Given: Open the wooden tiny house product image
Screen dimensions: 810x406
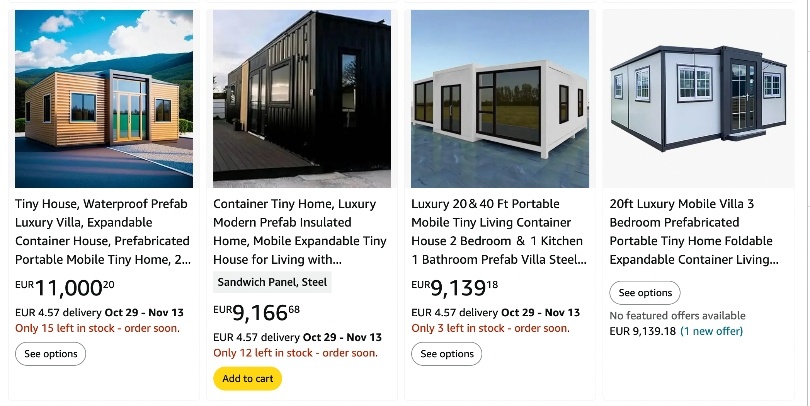Looking at the screenshot, I should coord(103,98).
